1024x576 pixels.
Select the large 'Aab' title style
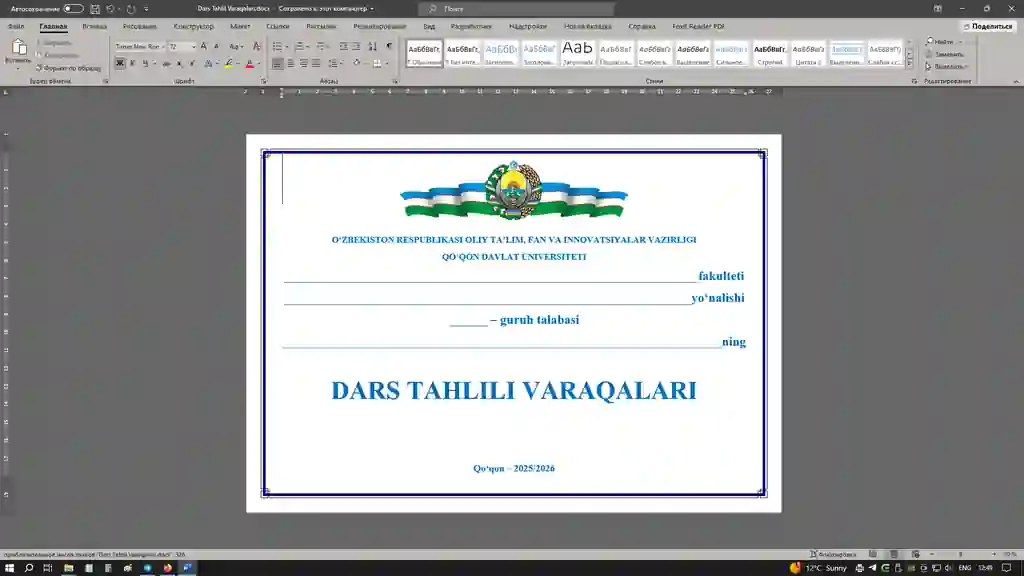coord(578,54)
